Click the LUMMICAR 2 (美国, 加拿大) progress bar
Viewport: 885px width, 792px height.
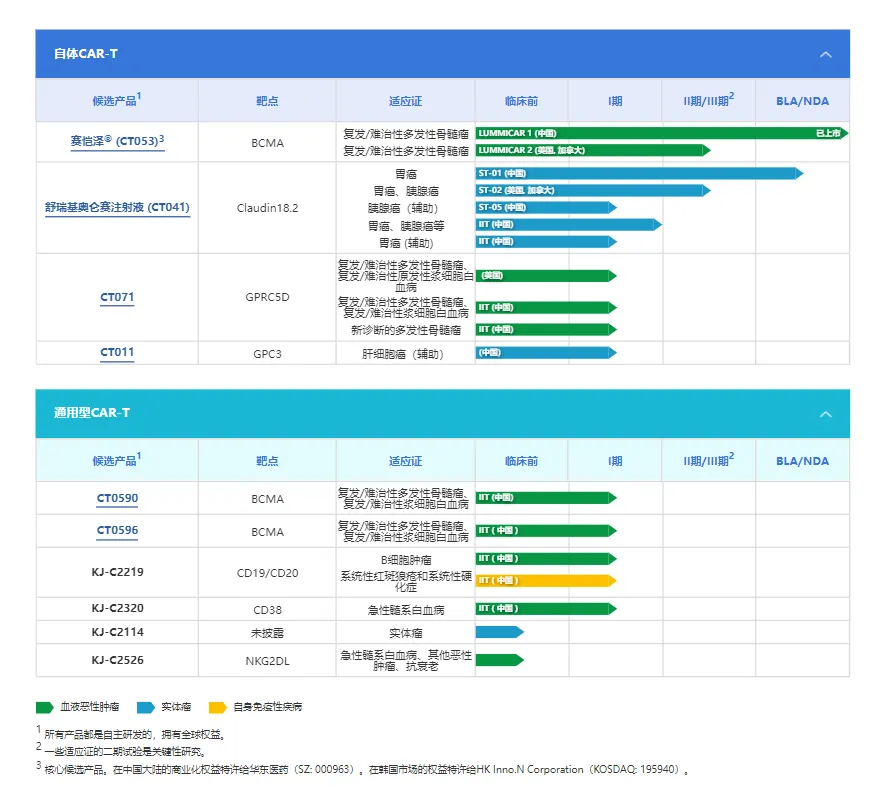point(592,150)
